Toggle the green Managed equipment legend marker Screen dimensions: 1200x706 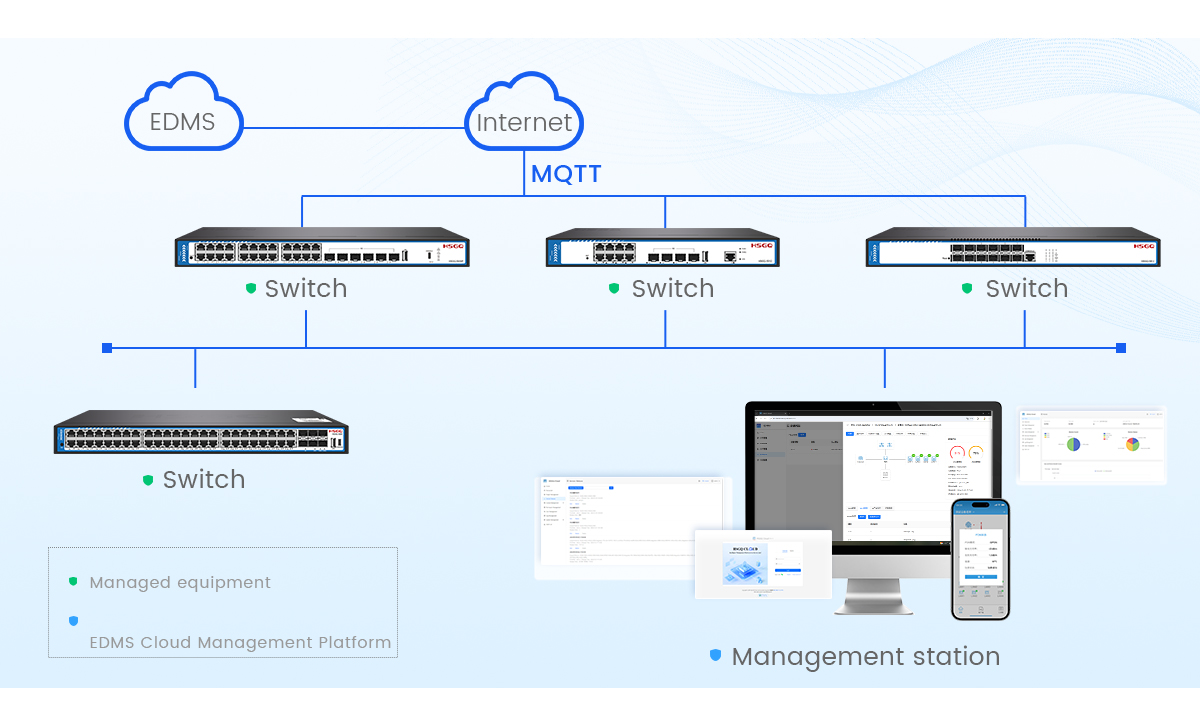72,580
